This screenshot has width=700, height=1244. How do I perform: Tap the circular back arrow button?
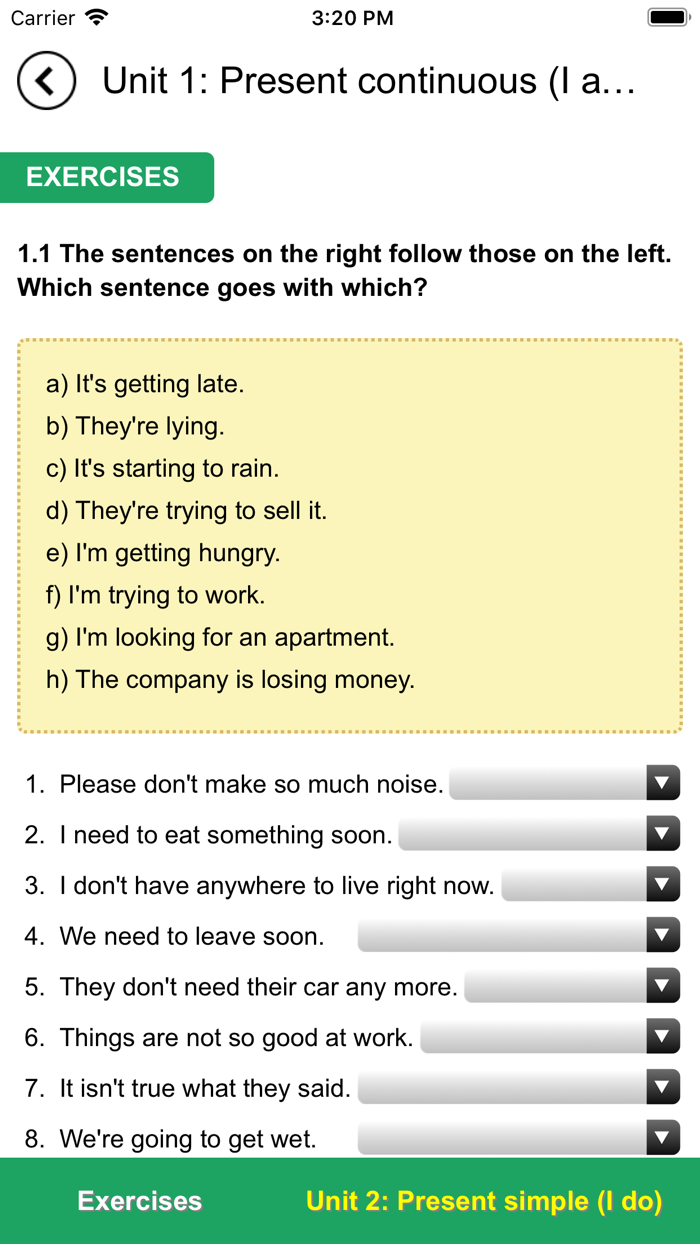click(46, 81)
